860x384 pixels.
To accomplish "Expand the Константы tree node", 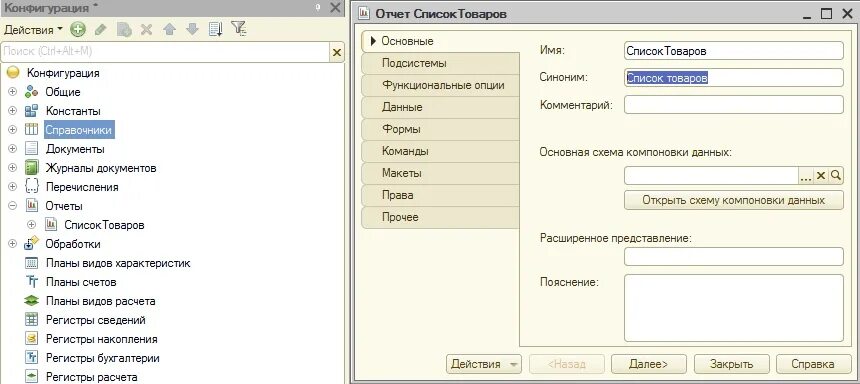I will coord(12,111).
